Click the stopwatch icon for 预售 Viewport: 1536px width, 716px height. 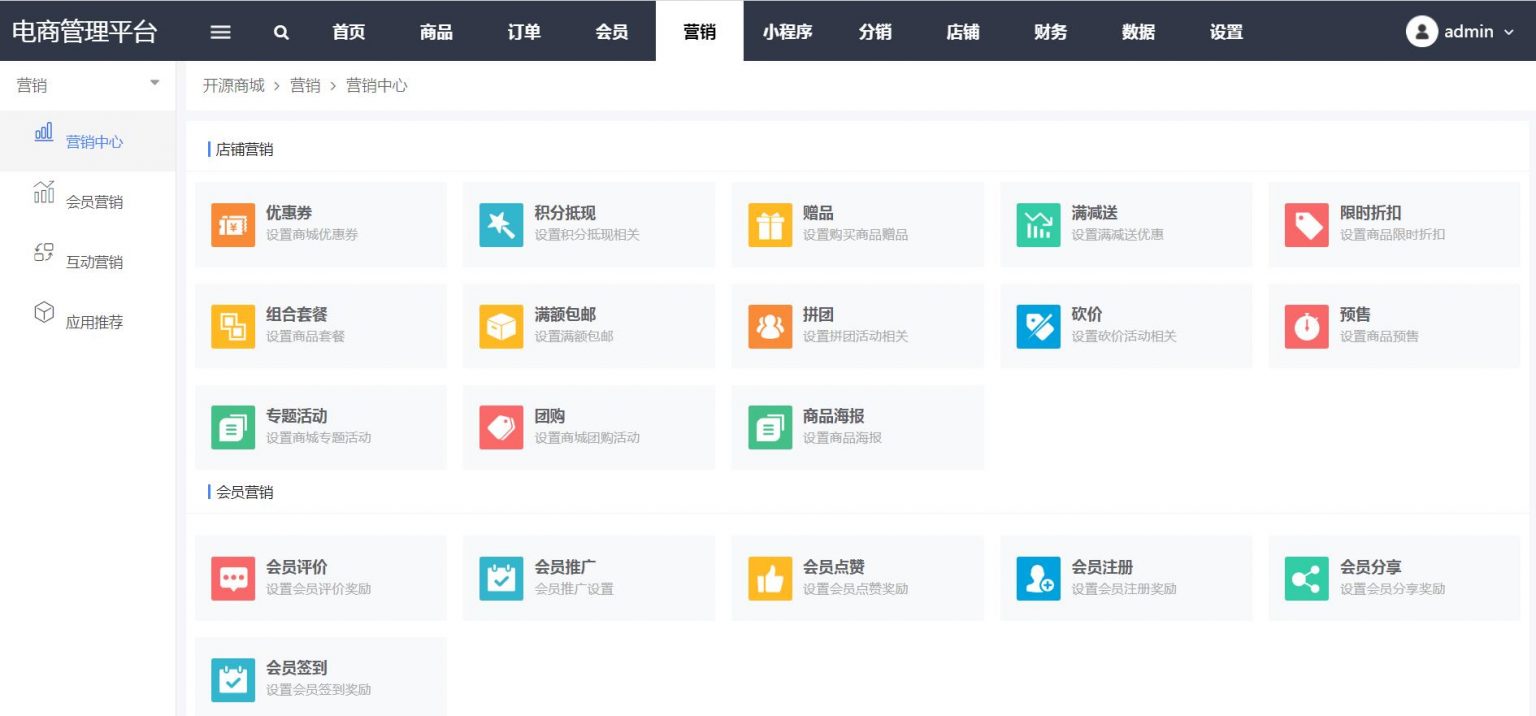pos(1306,327)
